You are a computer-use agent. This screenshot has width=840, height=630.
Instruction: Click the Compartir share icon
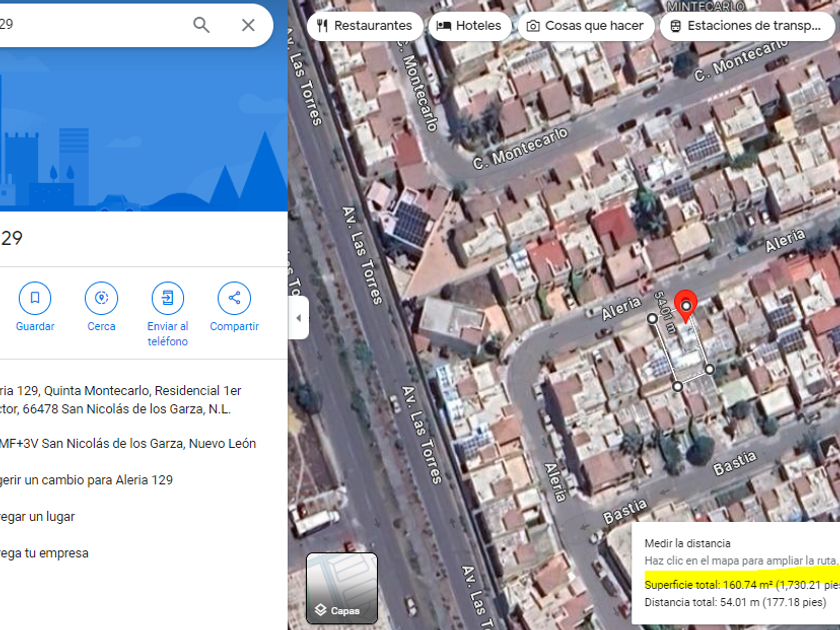click(x=234, y=298)
